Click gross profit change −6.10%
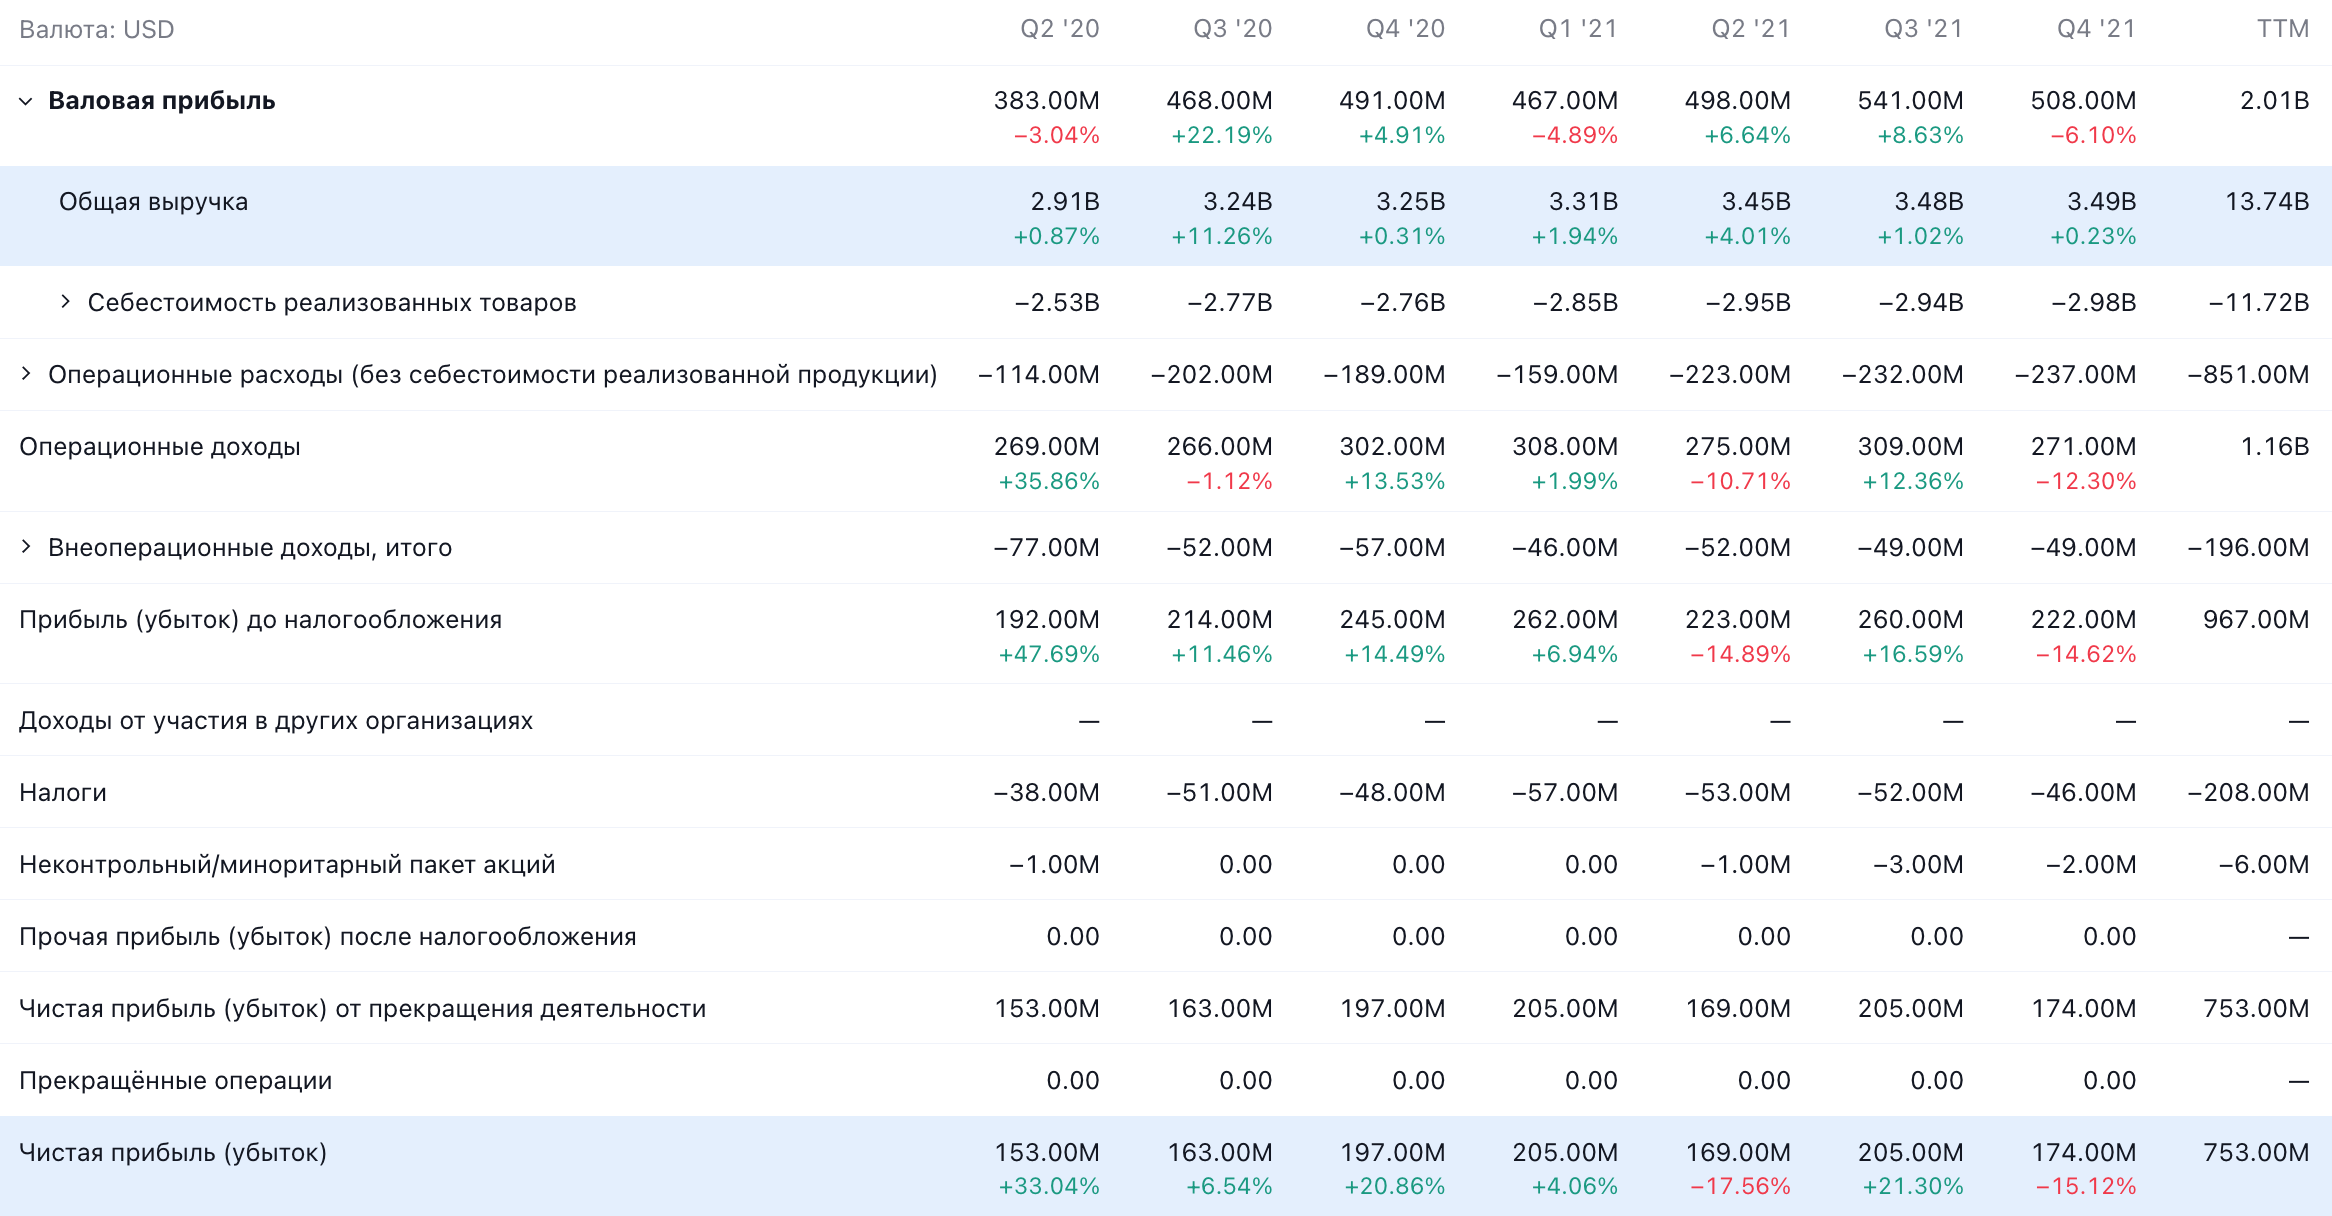This screenshot has height=1216, width=2332. (2093, 135)
